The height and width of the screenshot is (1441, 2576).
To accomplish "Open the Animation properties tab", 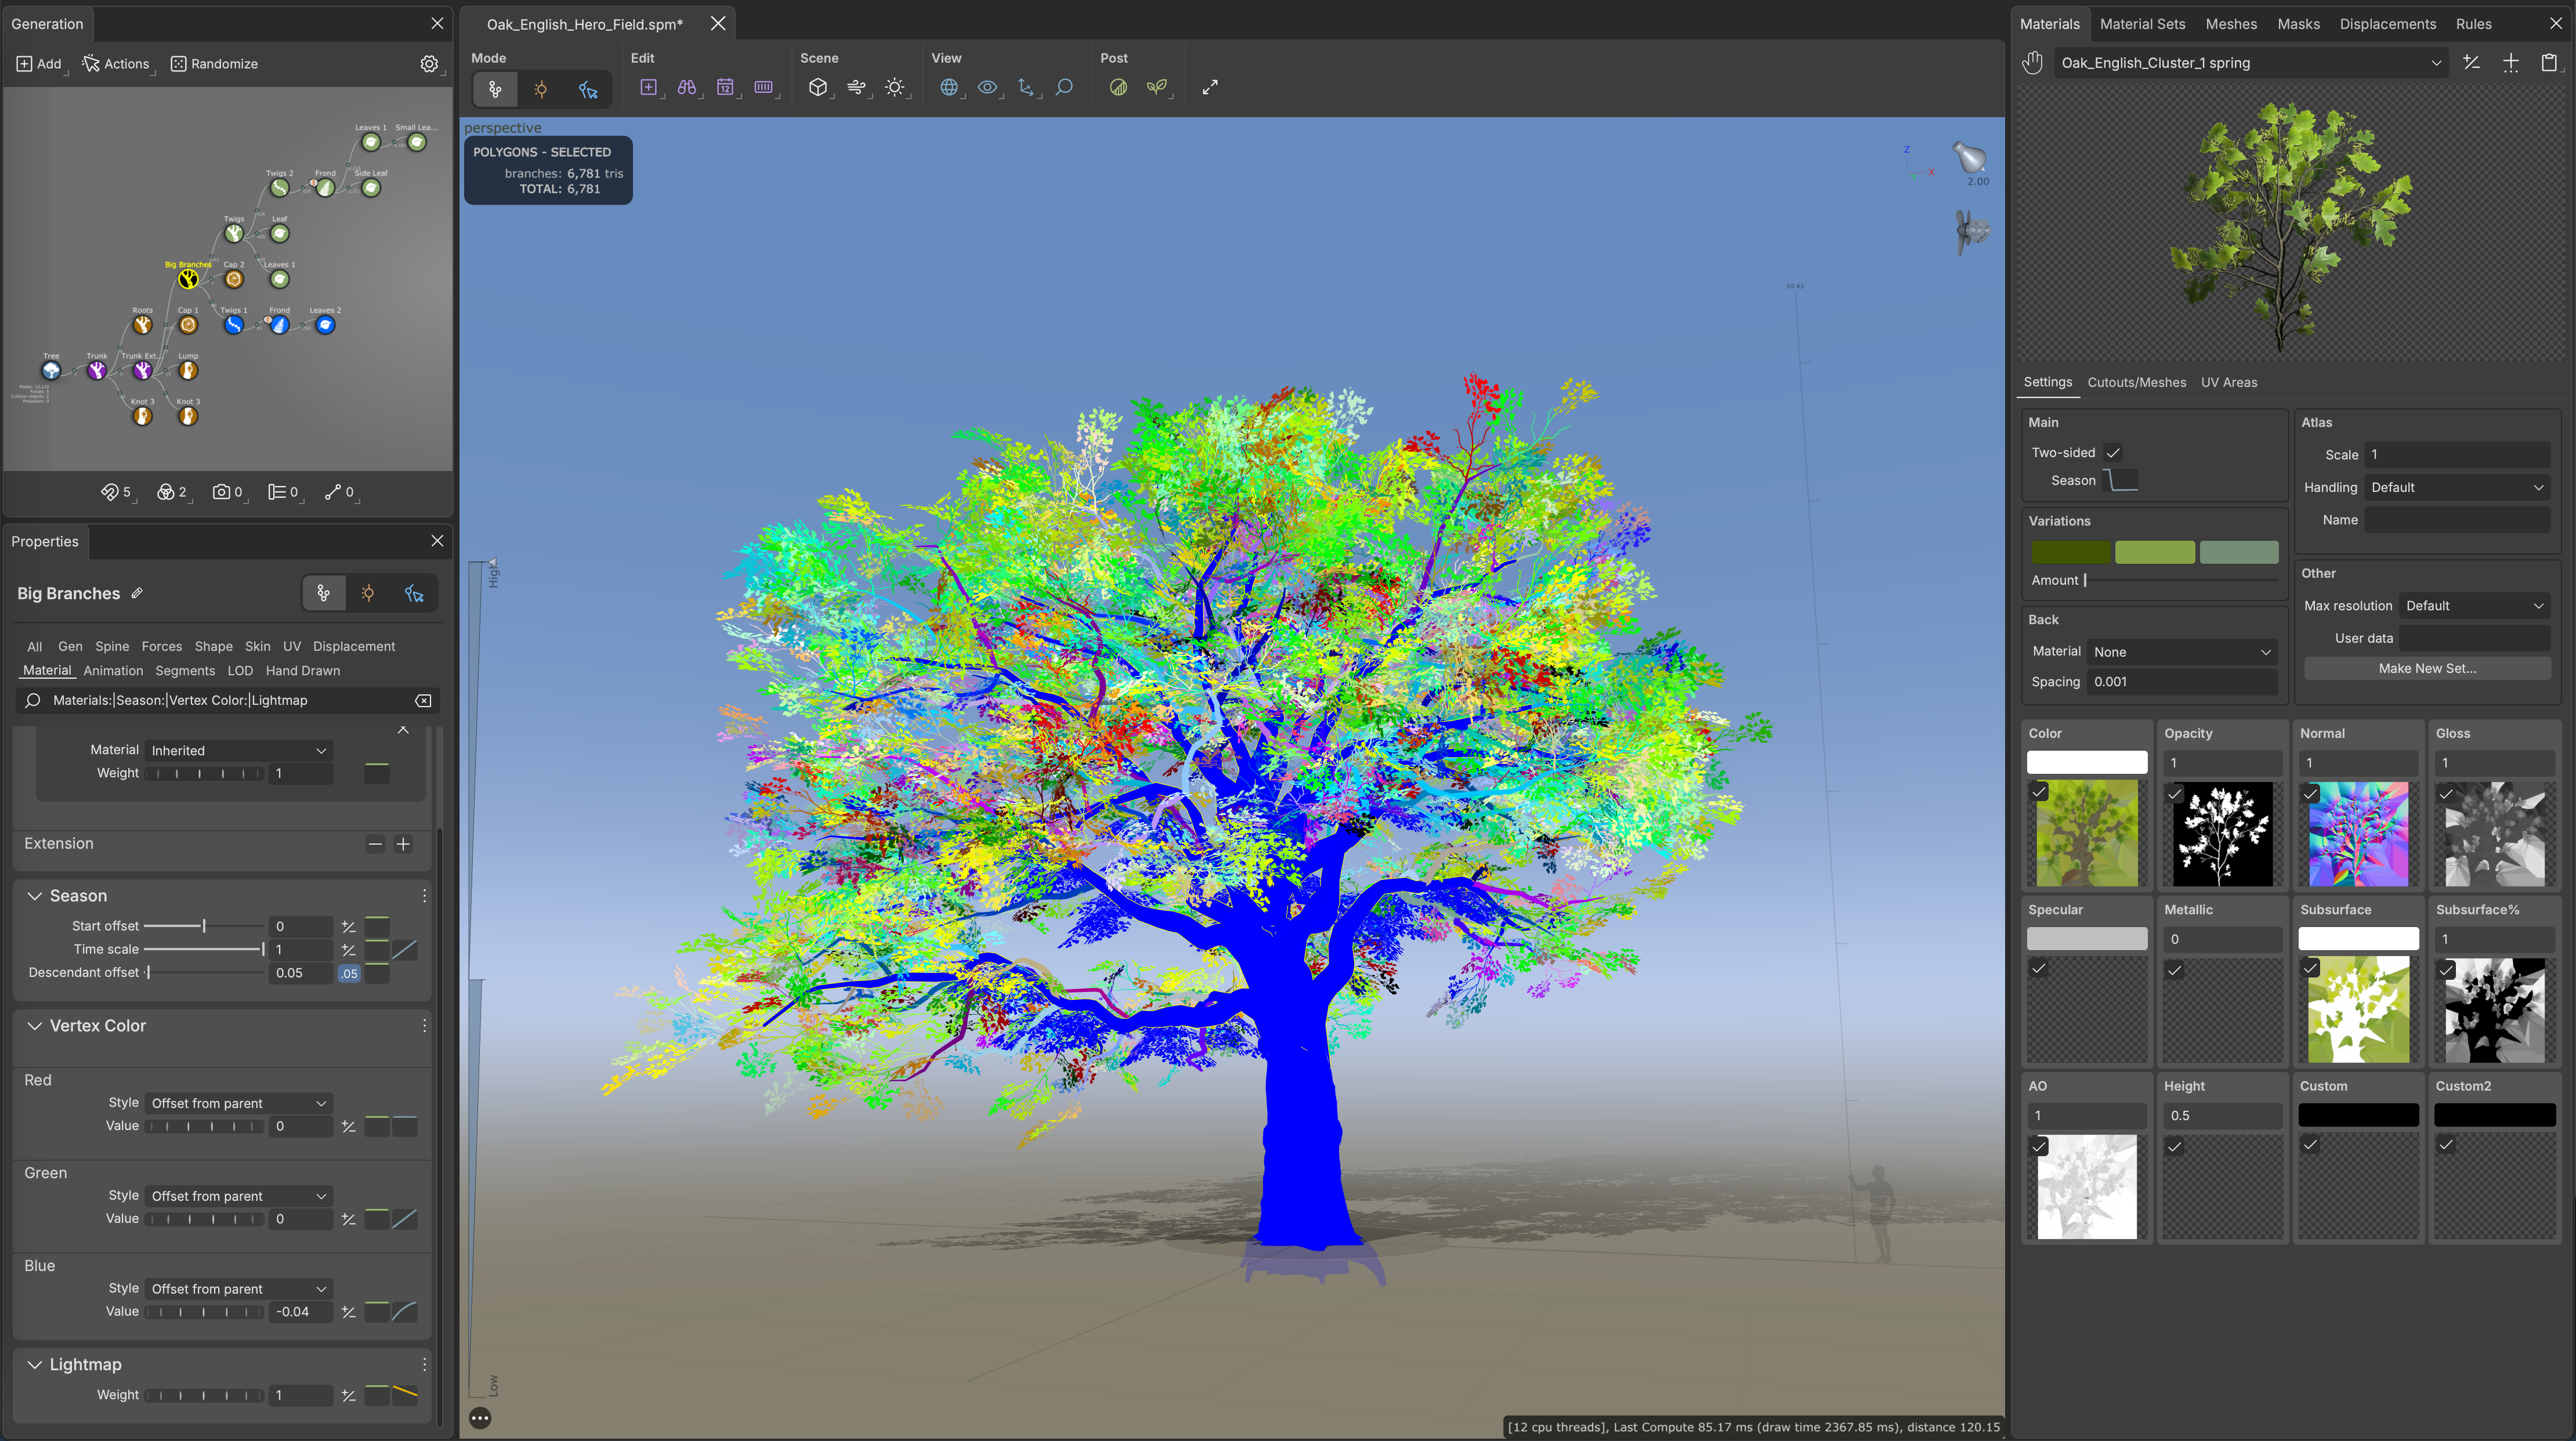I will point(113,671).
